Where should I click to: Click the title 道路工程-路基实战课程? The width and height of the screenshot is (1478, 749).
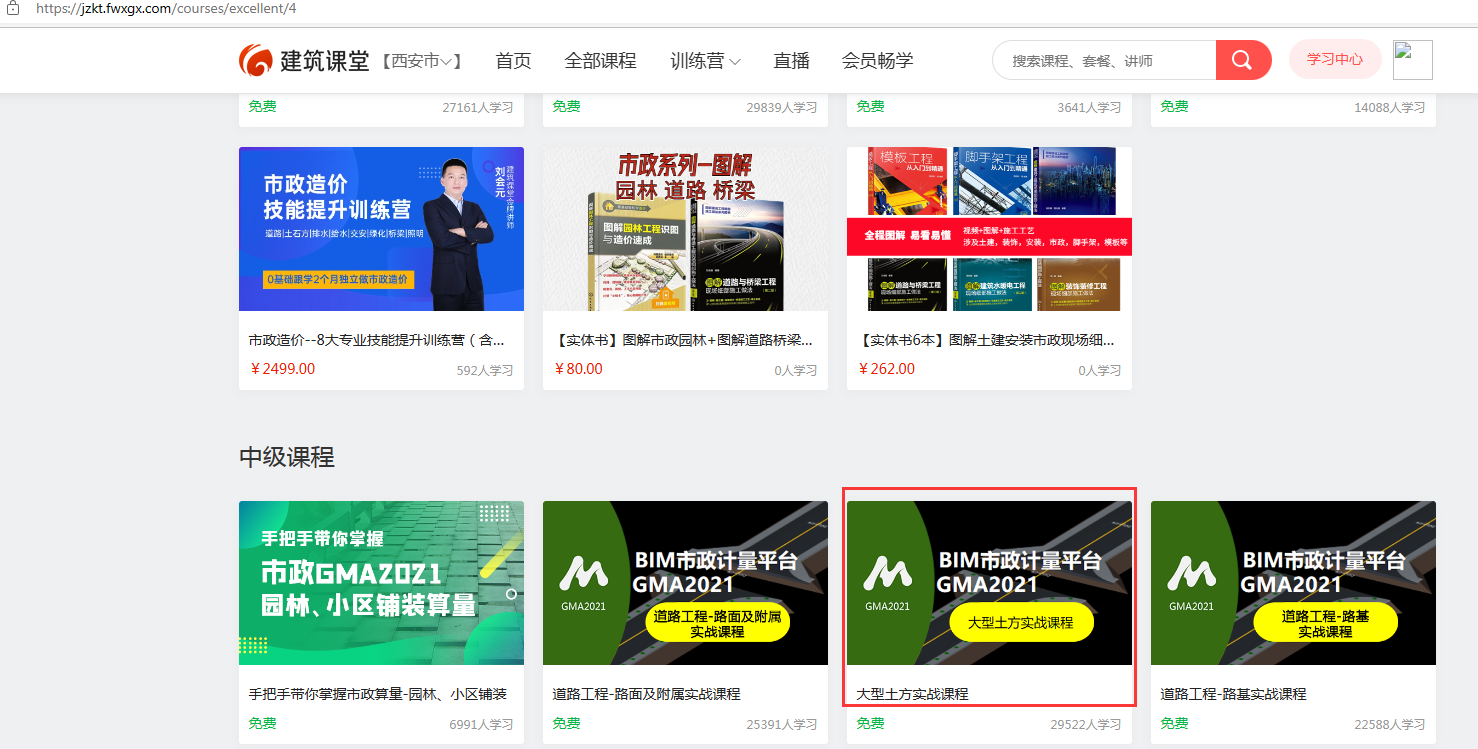tap(1234, 694)
